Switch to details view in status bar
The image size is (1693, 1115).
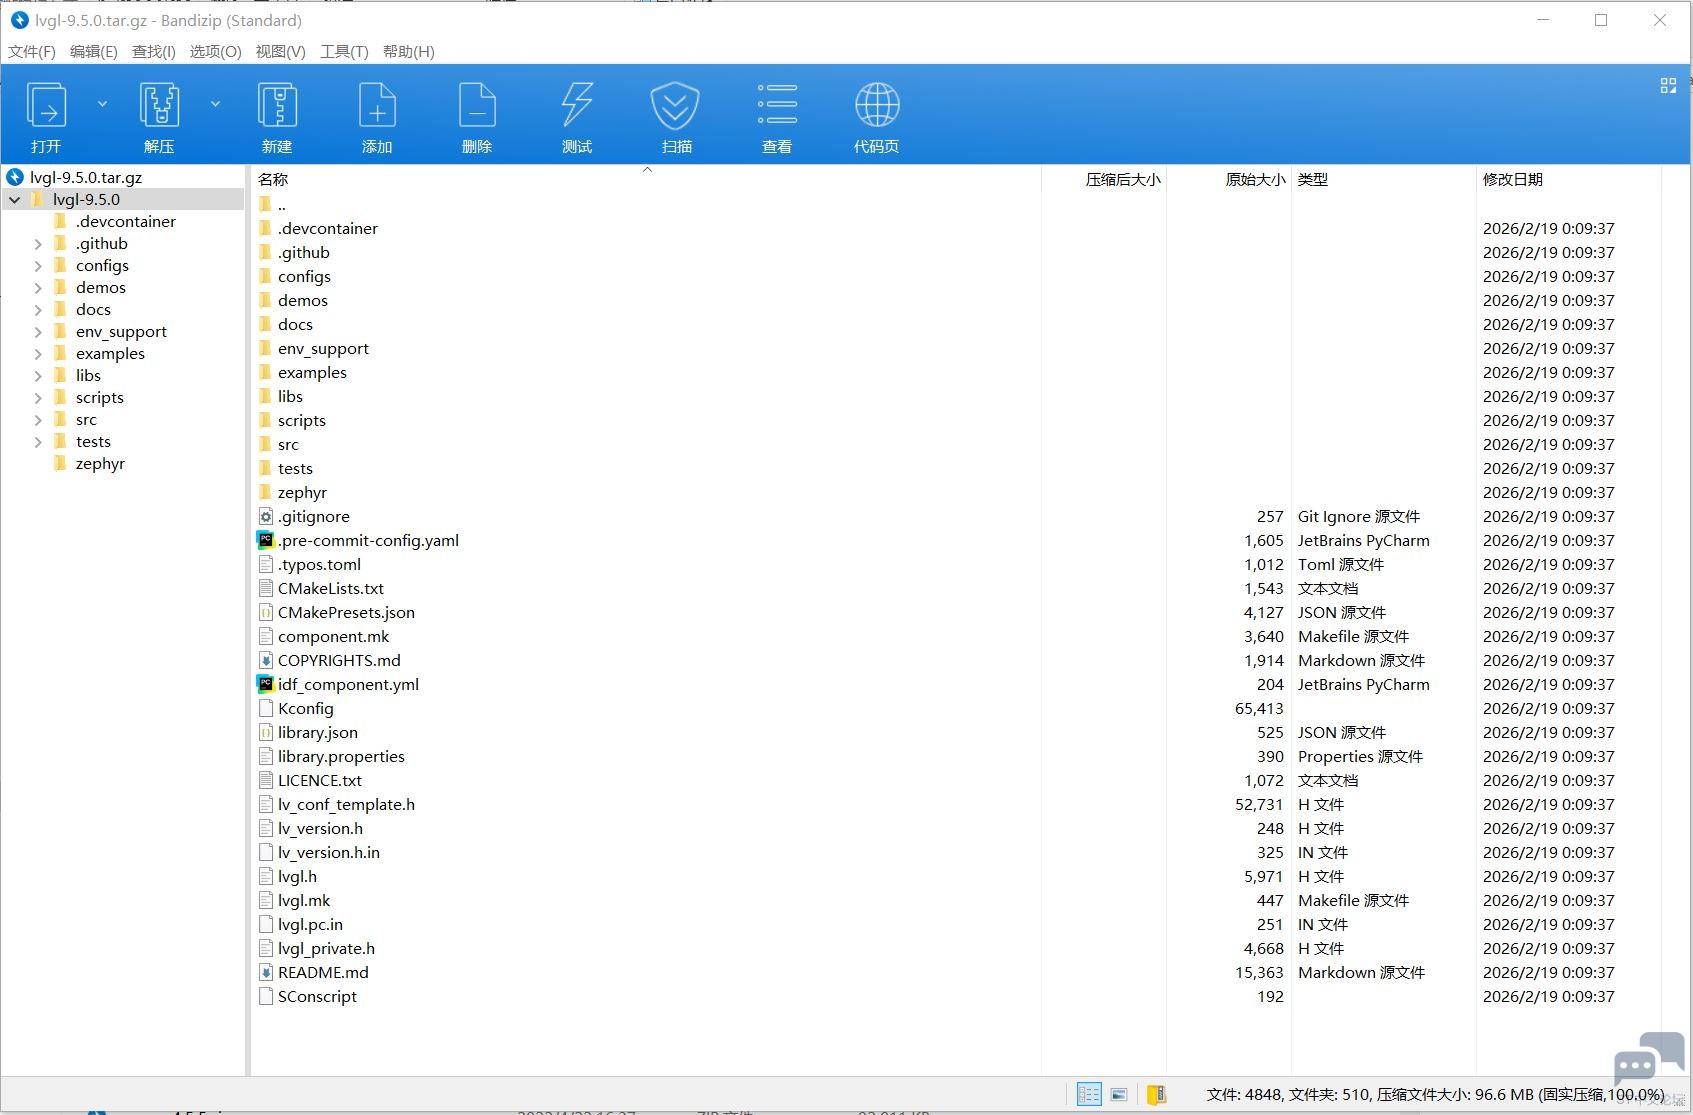[1089, 1094]
